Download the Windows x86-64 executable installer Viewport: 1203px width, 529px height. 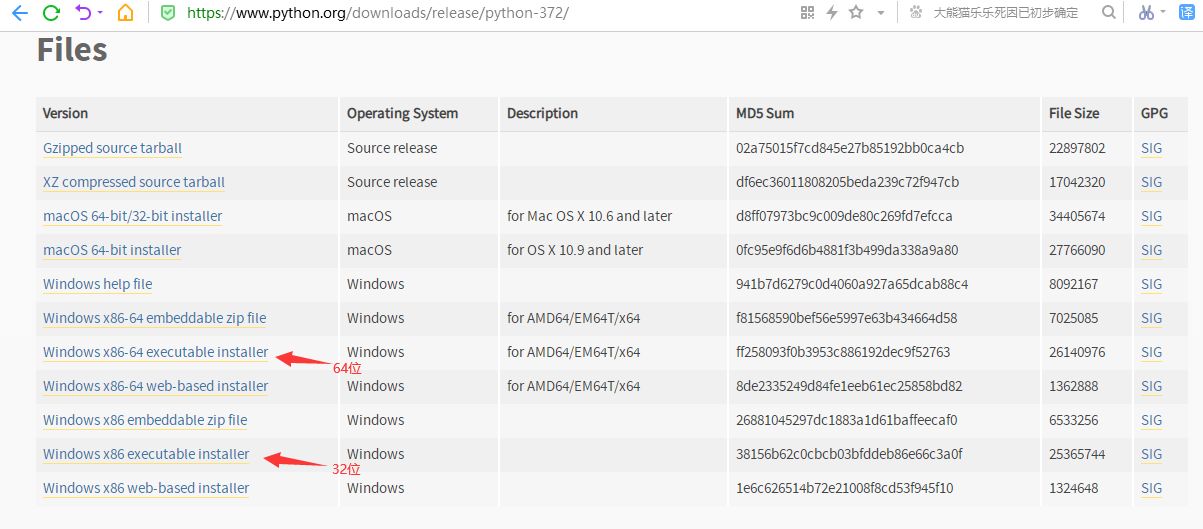tap(155, 352)
